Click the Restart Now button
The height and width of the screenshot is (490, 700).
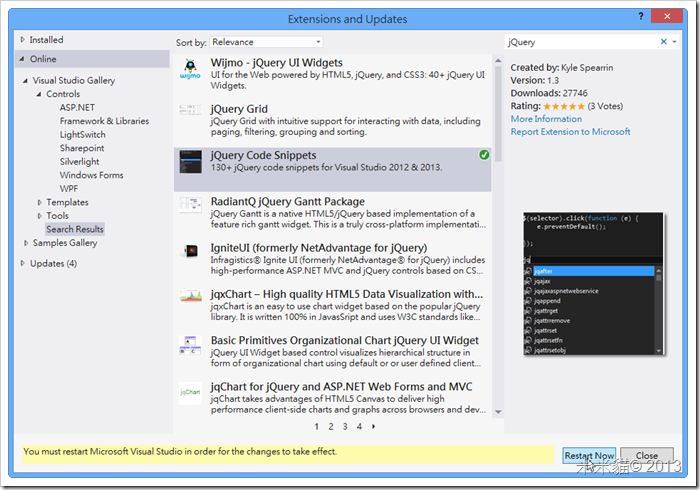pos(589,456)
